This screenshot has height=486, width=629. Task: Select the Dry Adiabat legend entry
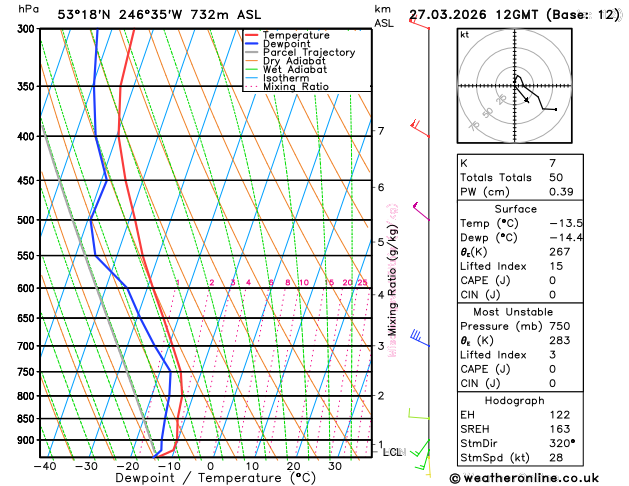coord(294,61)
